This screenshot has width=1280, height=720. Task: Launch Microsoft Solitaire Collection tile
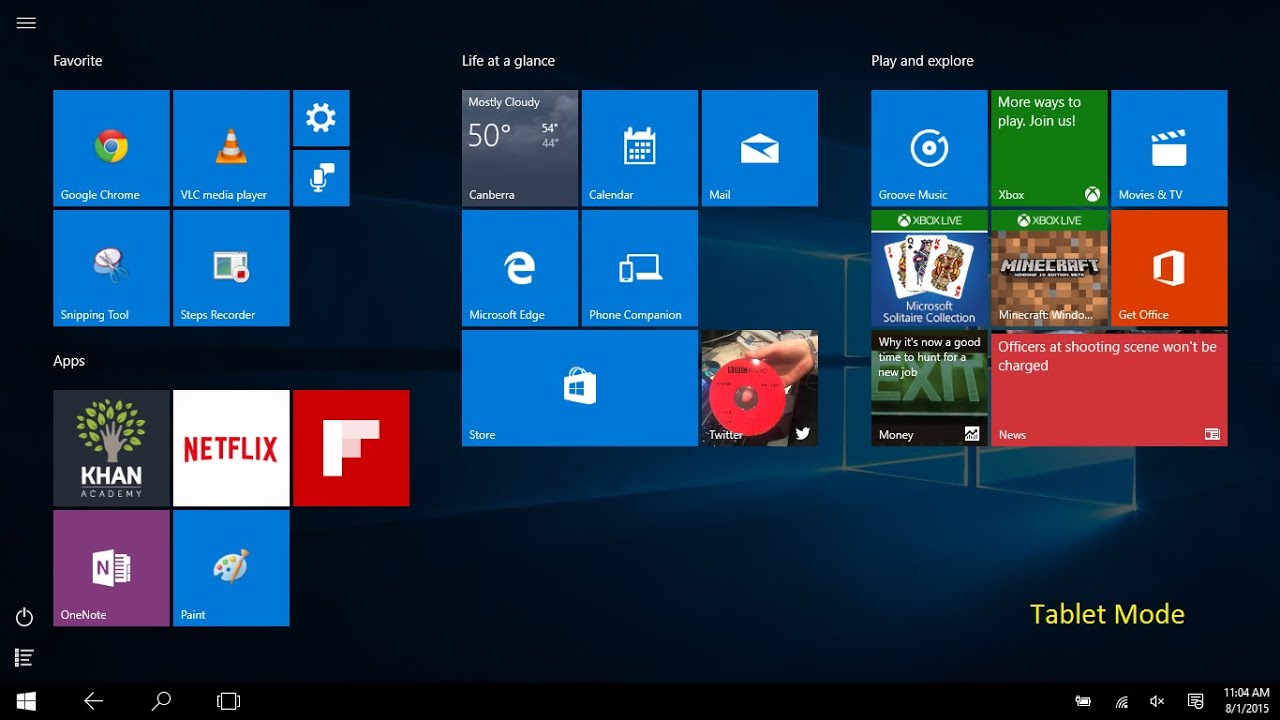(x=929, y=268)
